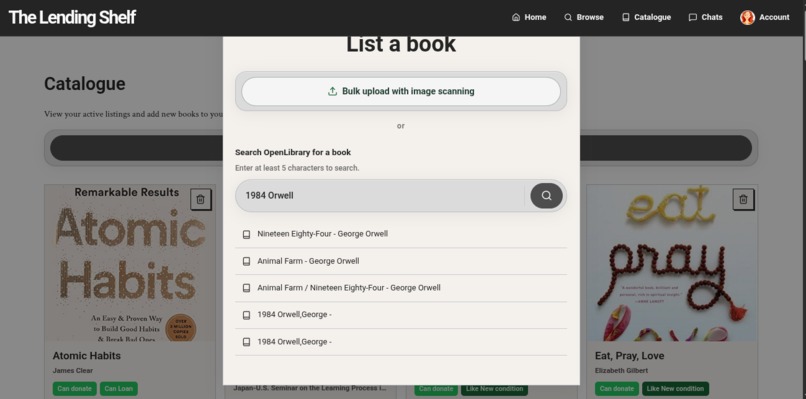Screen dimensions: 806x399
Task: Open the Atomic Habits cover image
Action: 130,263
